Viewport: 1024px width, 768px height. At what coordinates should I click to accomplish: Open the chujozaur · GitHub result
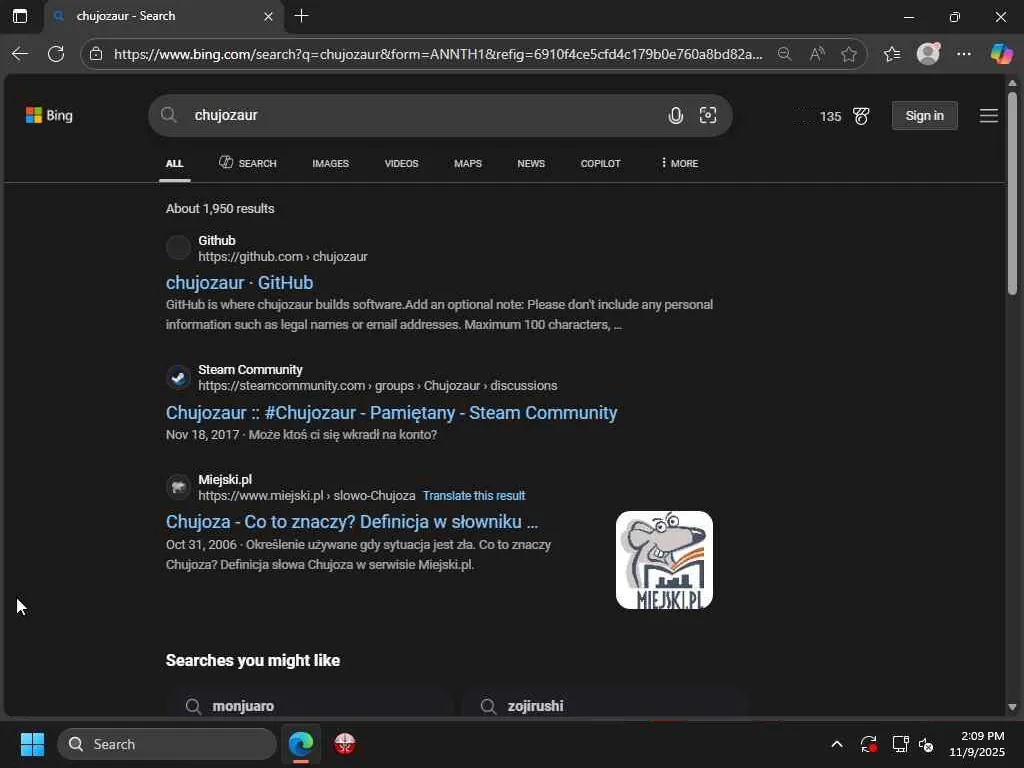[x=240, y=283]
